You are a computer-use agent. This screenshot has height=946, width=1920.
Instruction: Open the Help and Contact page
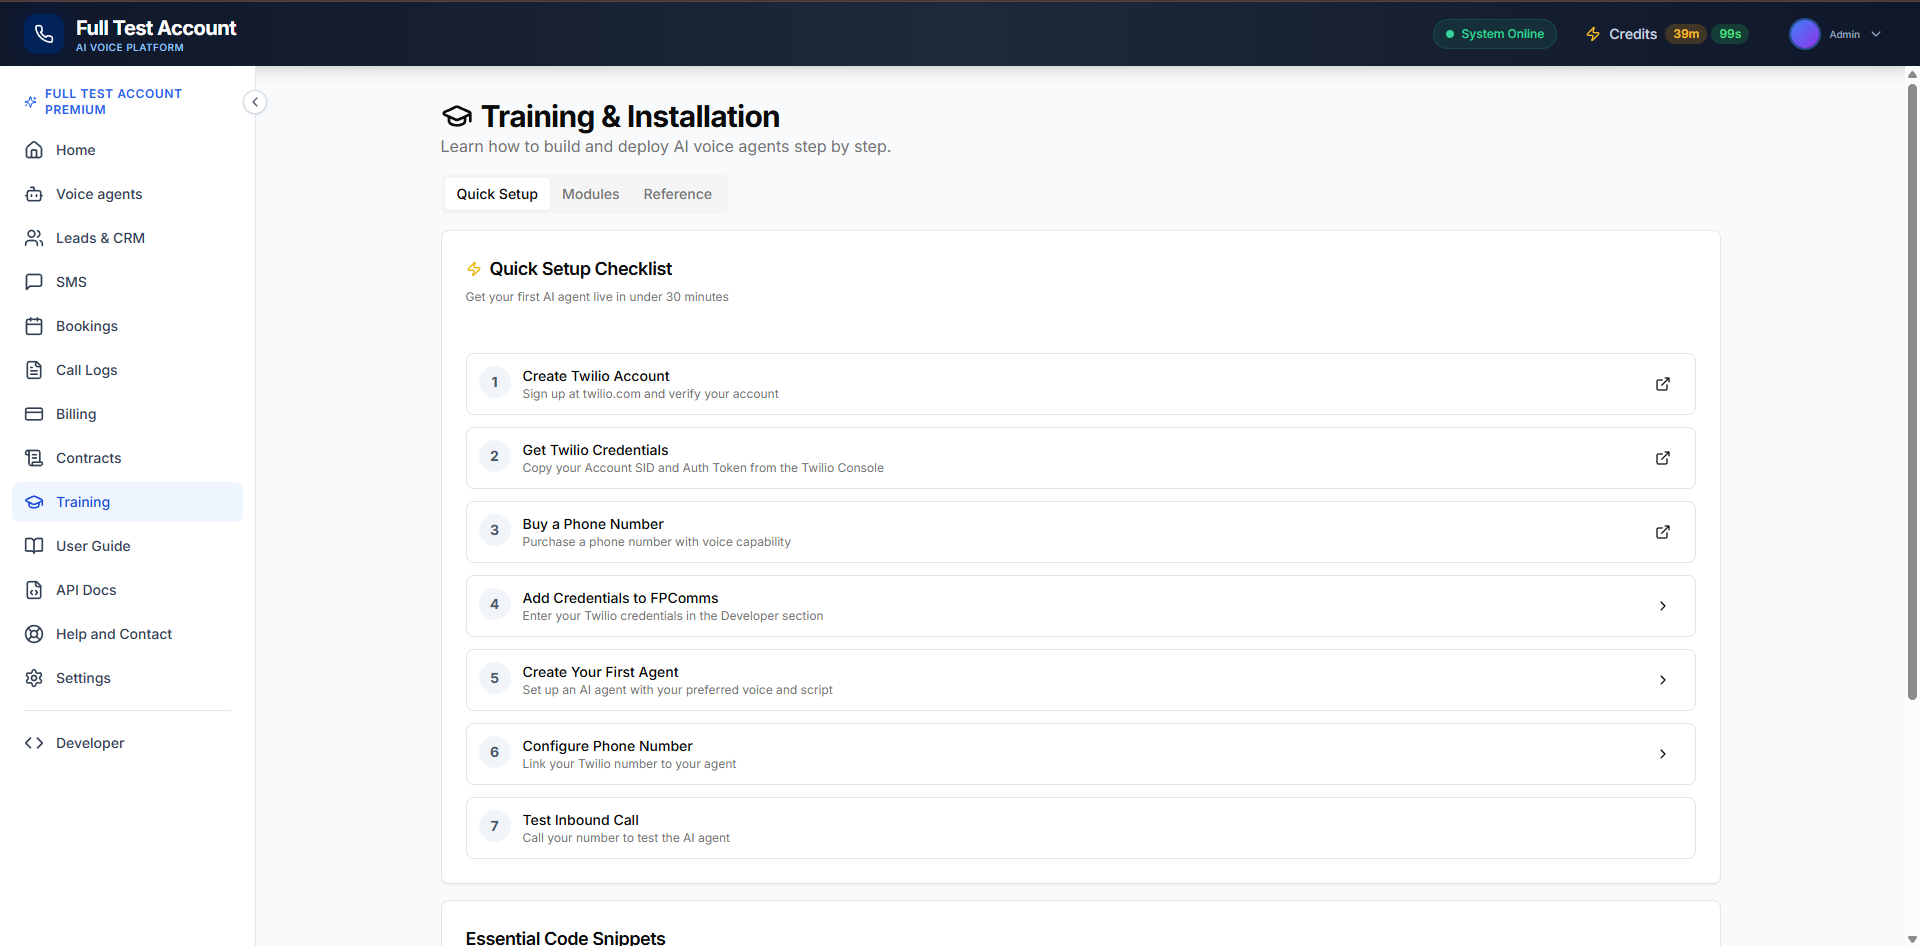click(114, 633)
